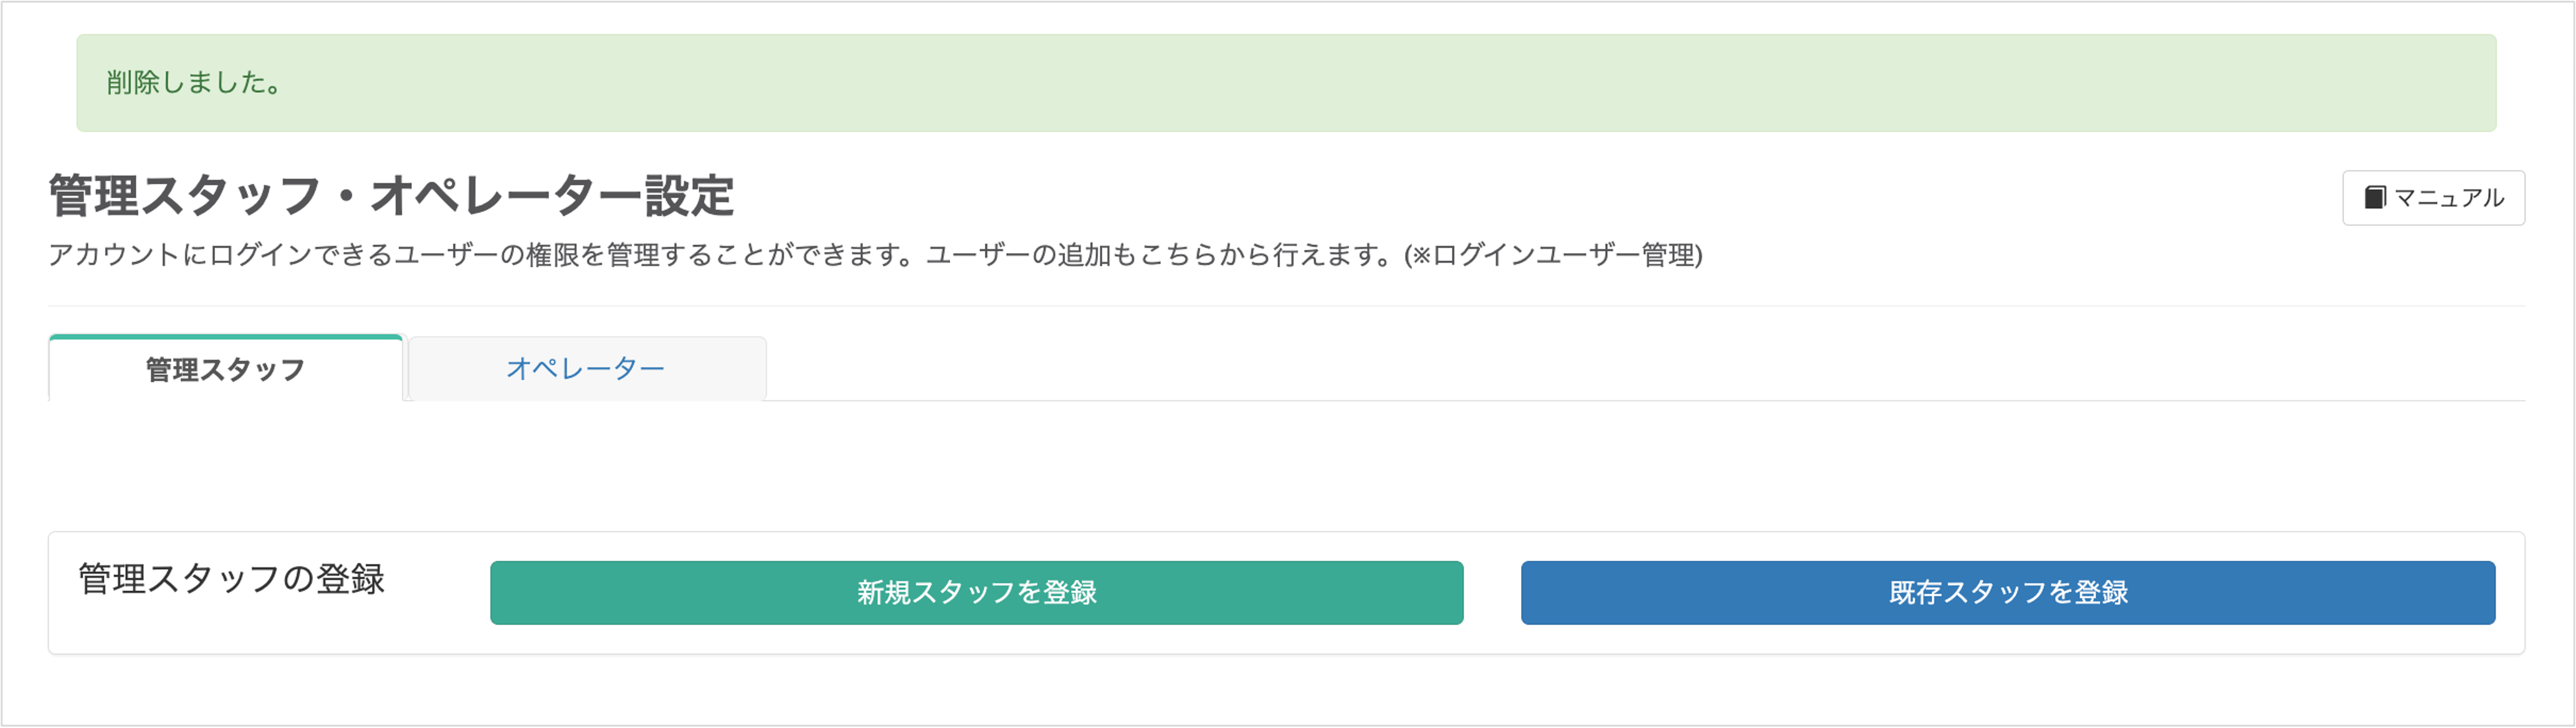This screenshot has height=728, width=2576.
Task: View operator settings via オペレーター link tab
Action: pos(586,368)
